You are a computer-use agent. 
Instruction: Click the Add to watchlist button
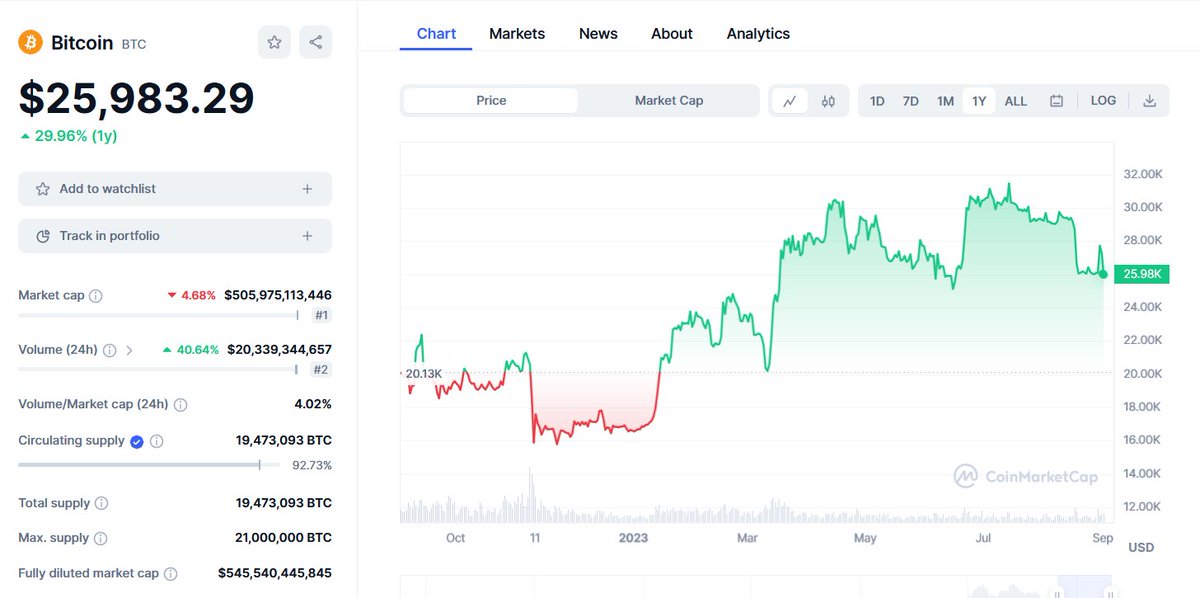(x=175, y=189)
